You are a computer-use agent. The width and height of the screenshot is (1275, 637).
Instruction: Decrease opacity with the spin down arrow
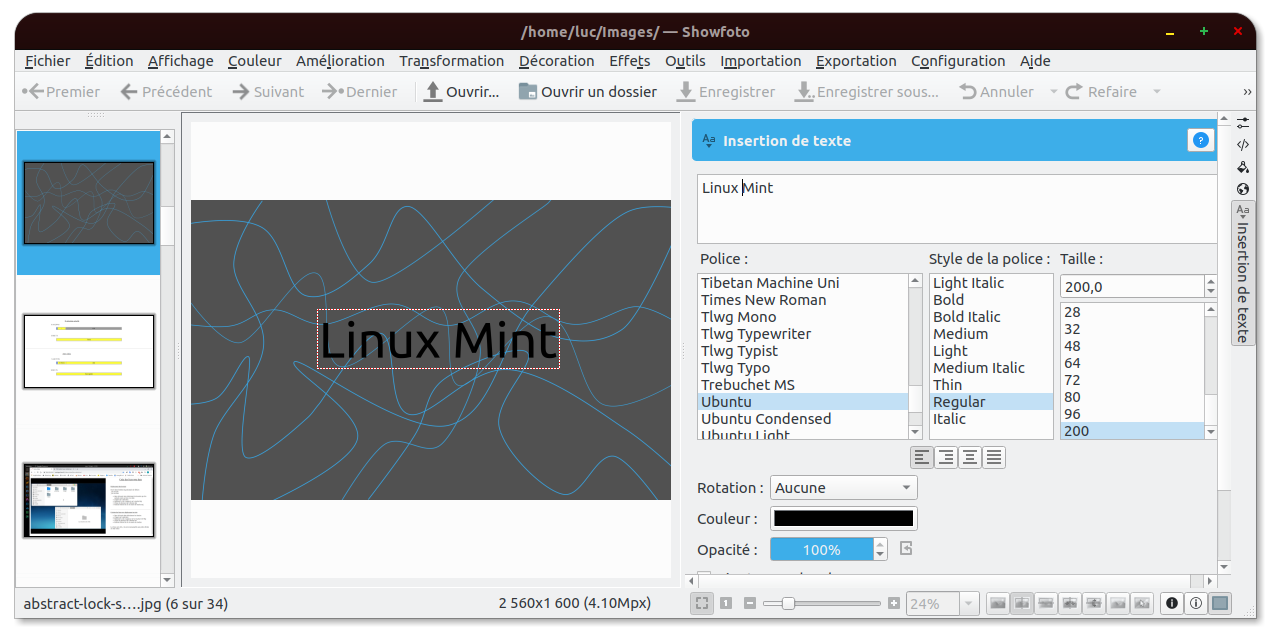(880, 555)
